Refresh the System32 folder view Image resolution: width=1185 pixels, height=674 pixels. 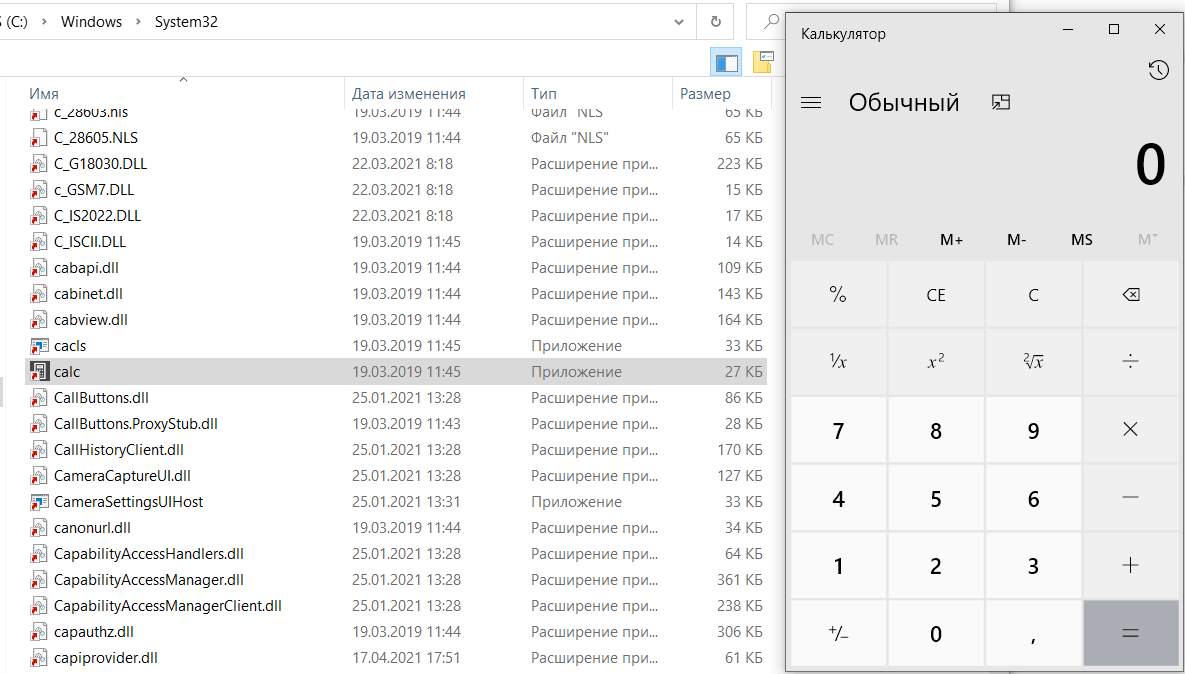pyautogui.click(x=715, y=21)
